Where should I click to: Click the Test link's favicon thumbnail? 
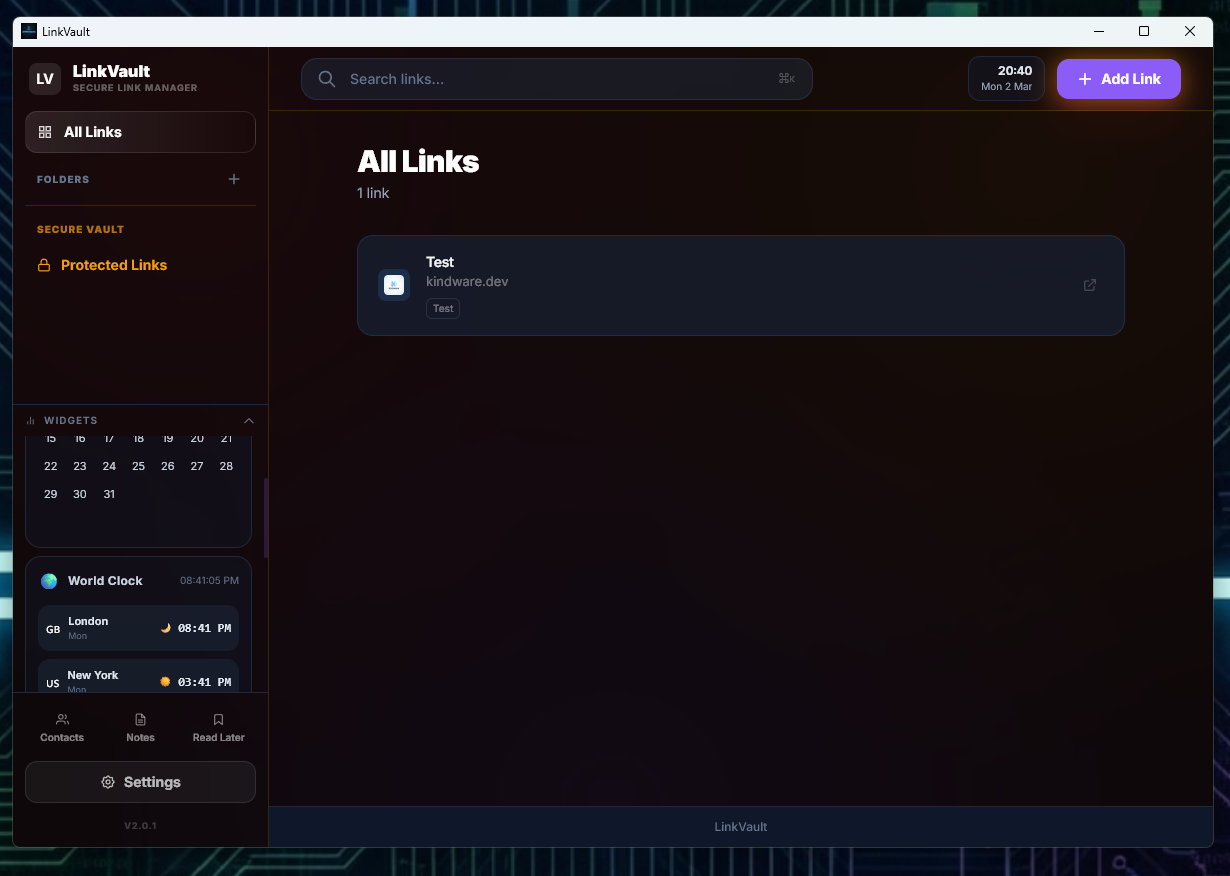(394, 285)
